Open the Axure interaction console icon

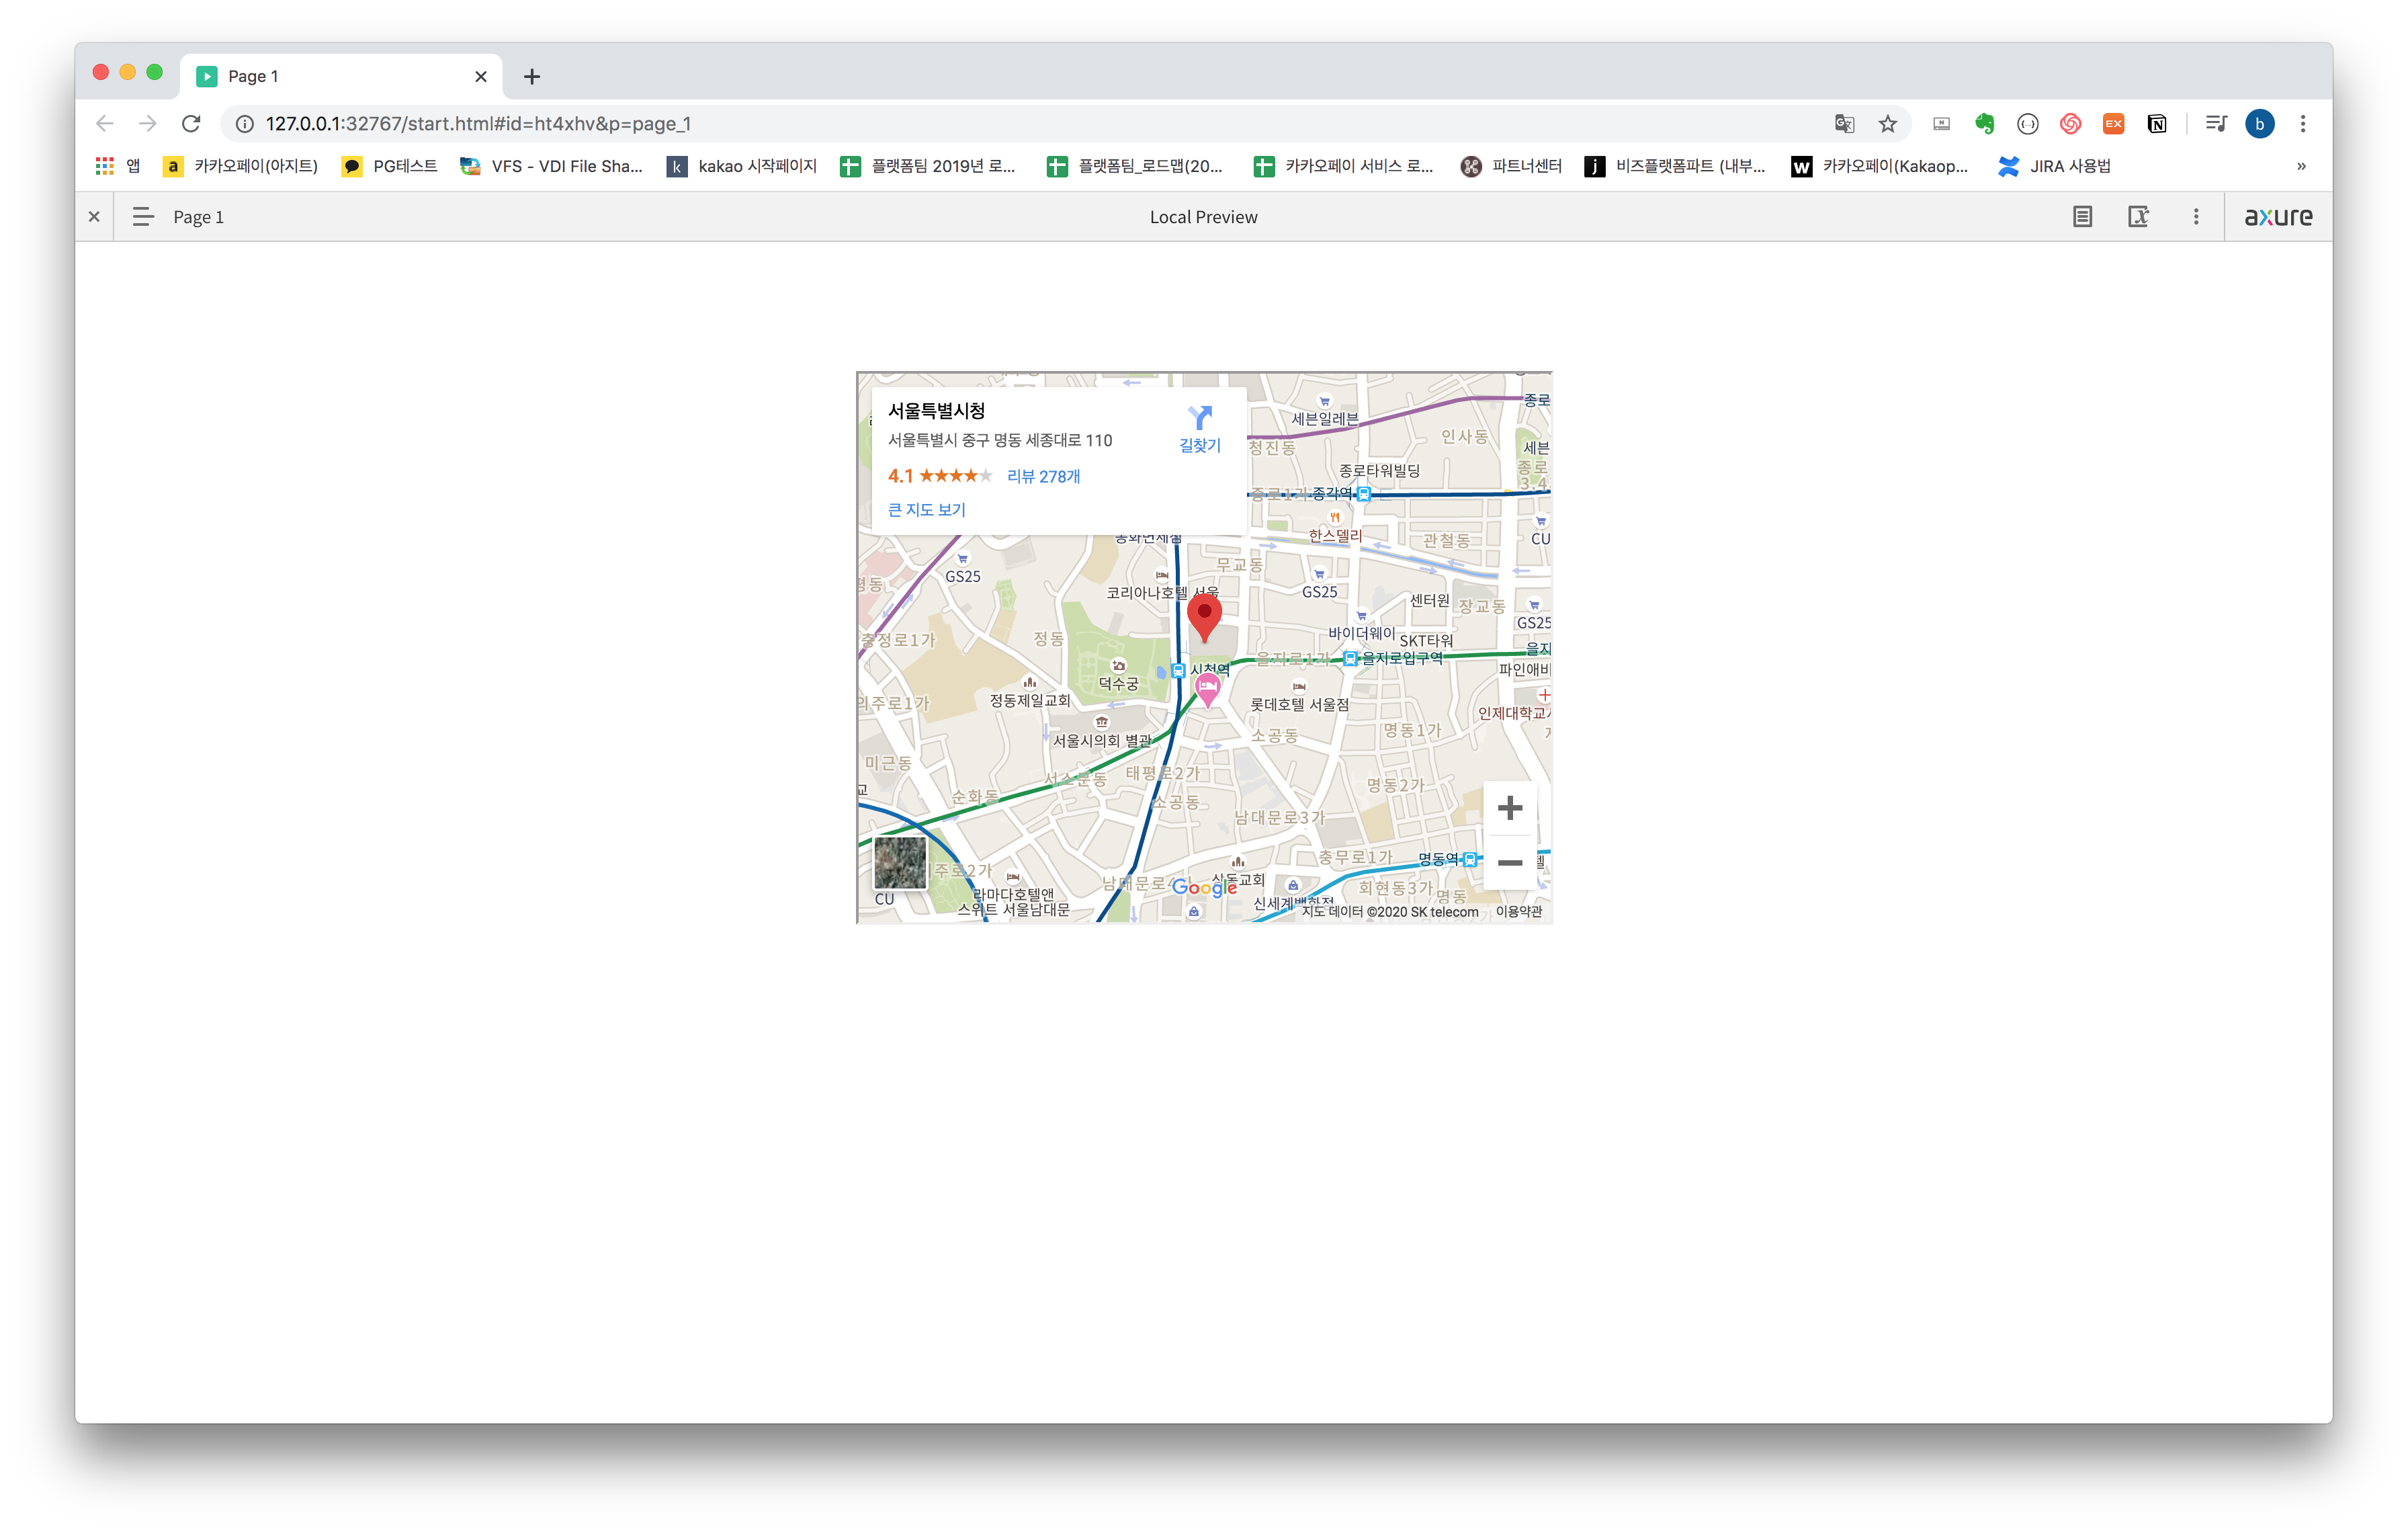[x=2138, y=216]
